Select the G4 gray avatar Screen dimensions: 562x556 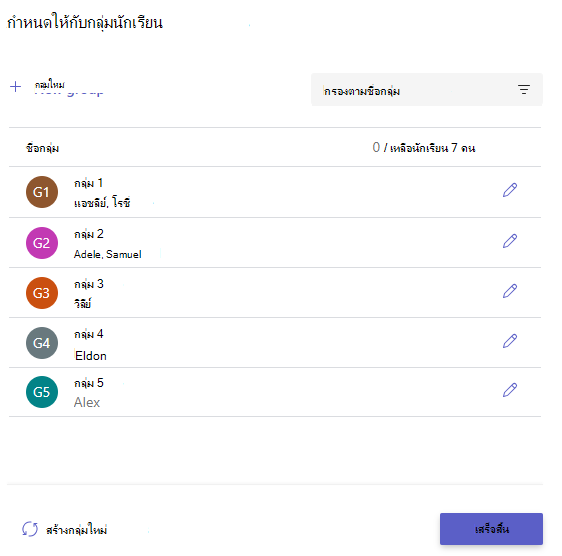pyautogui.click(x=42, y=343)
